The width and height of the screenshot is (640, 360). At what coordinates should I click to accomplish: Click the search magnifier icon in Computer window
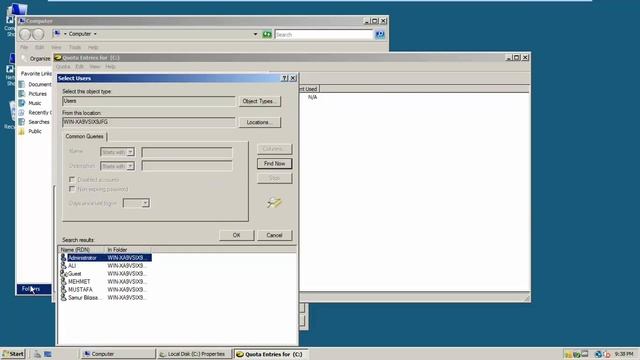[x=380, y=35]
